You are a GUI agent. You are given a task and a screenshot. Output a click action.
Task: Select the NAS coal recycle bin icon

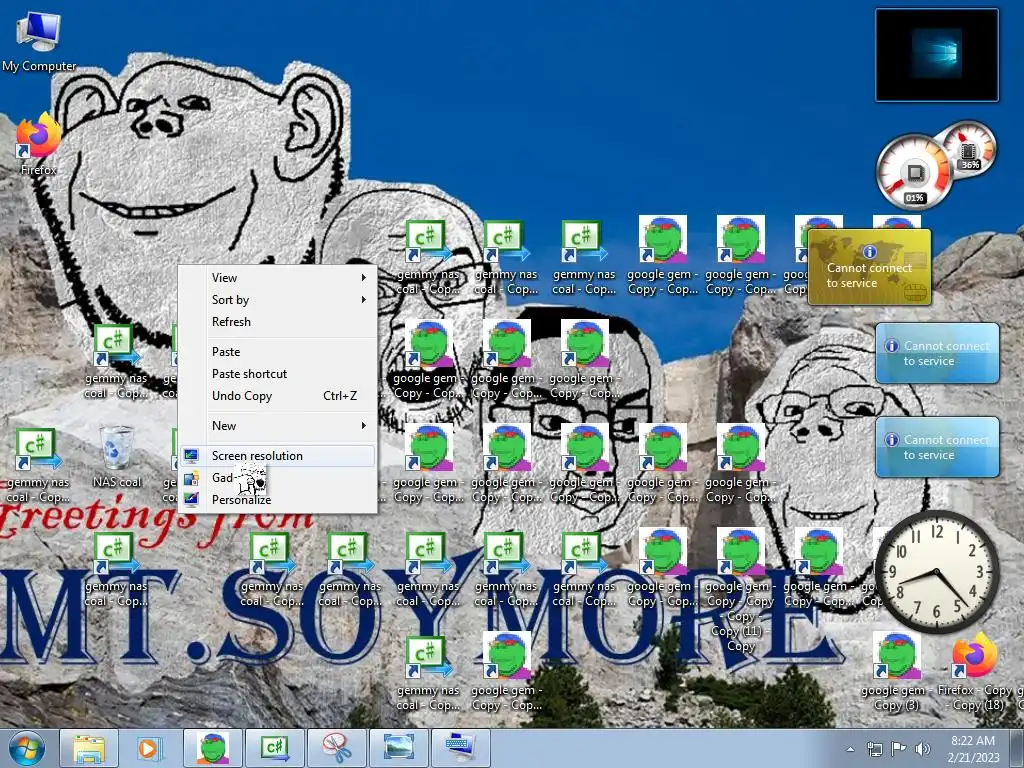[117, 456]
